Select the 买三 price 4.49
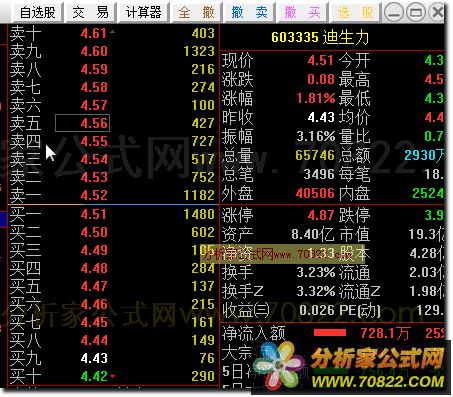Screen dimensions: 453x397 94,250
